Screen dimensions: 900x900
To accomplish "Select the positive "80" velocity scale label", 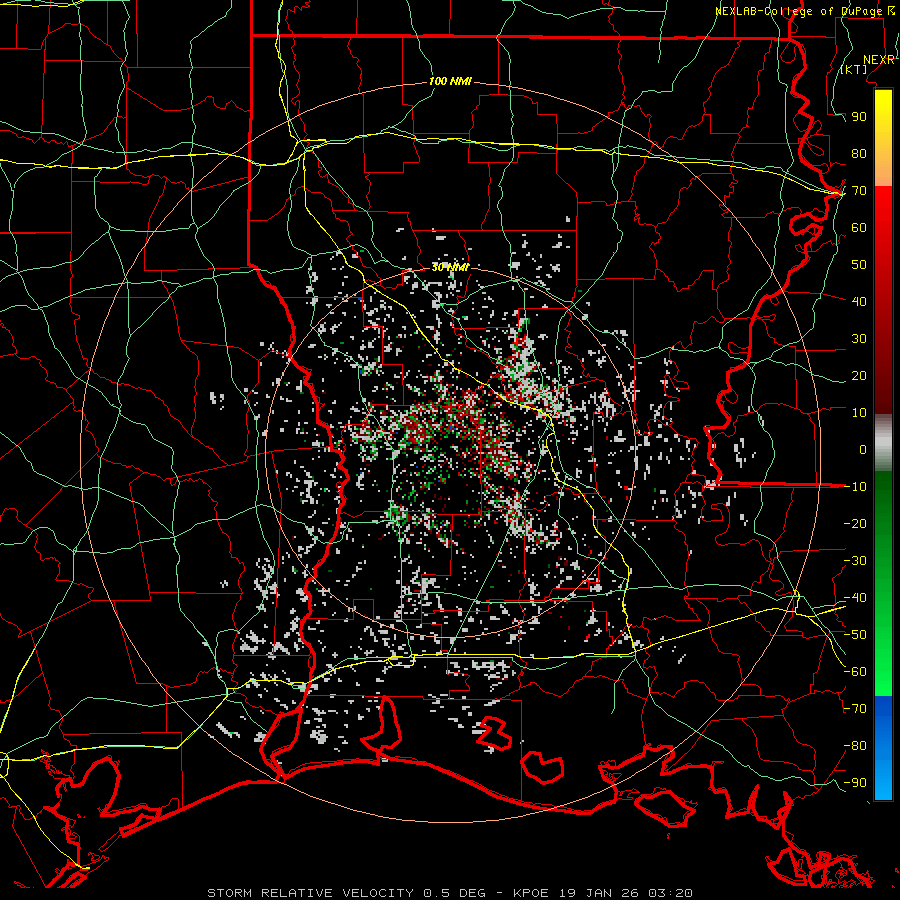I will pyautogui.click(x=859, y=154).
